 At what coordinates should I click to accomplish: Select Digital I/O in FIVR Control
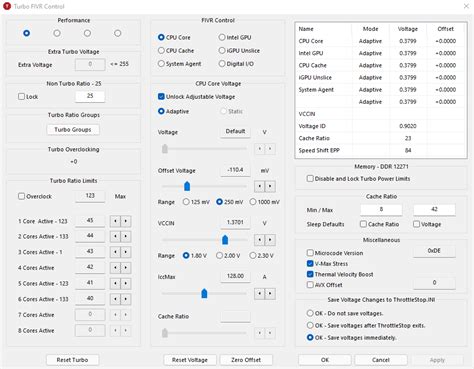tap(236, 64)
